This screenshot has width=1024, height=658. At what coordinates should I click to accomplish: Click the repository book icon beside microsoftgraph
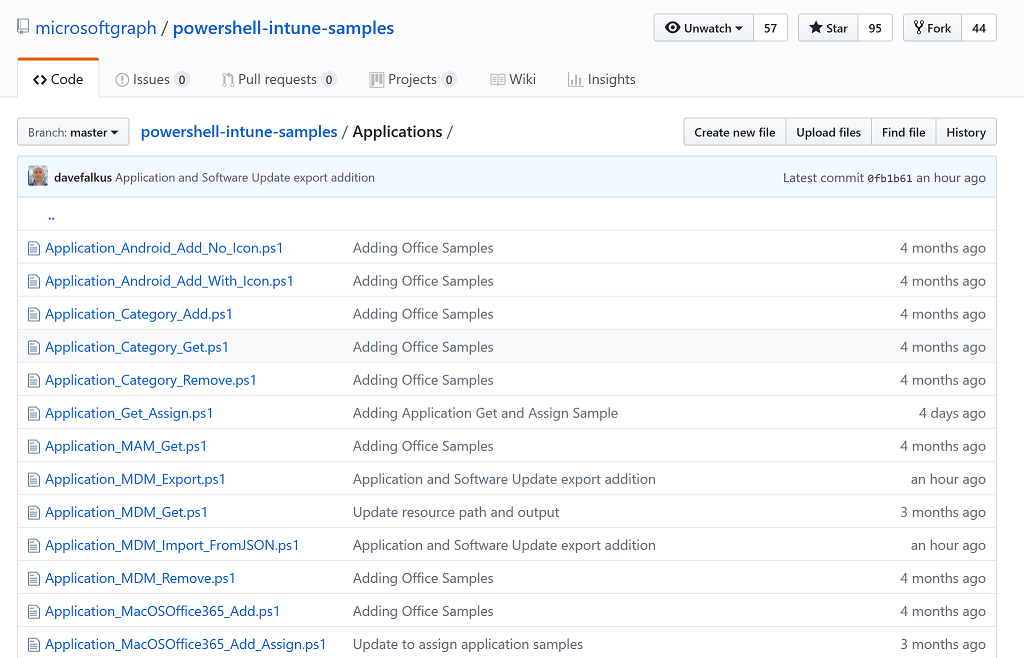(x=23, y=27)
